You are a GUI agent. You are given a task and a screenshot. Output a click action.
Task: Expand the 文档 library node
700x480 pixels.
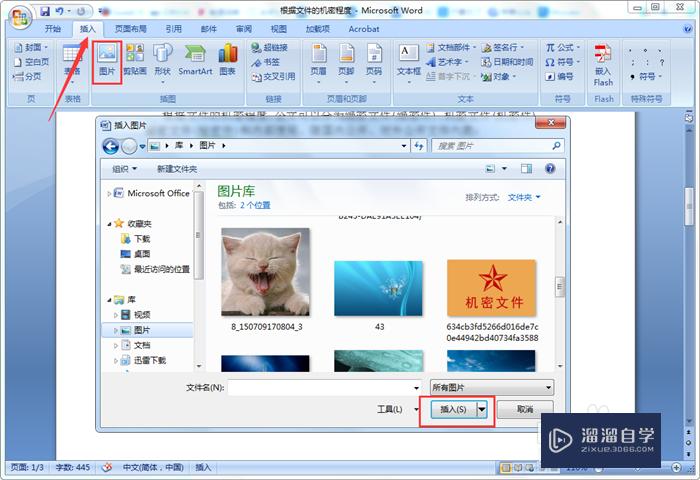(116, 345)
